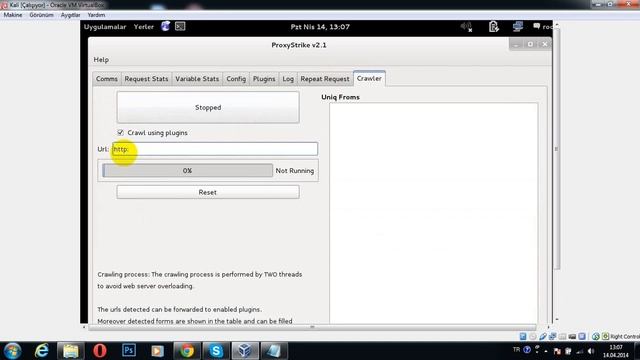Viewport: 640px width, 360px height.
Task: Open the media player taskbar icon
Action: tap(158, 351)
